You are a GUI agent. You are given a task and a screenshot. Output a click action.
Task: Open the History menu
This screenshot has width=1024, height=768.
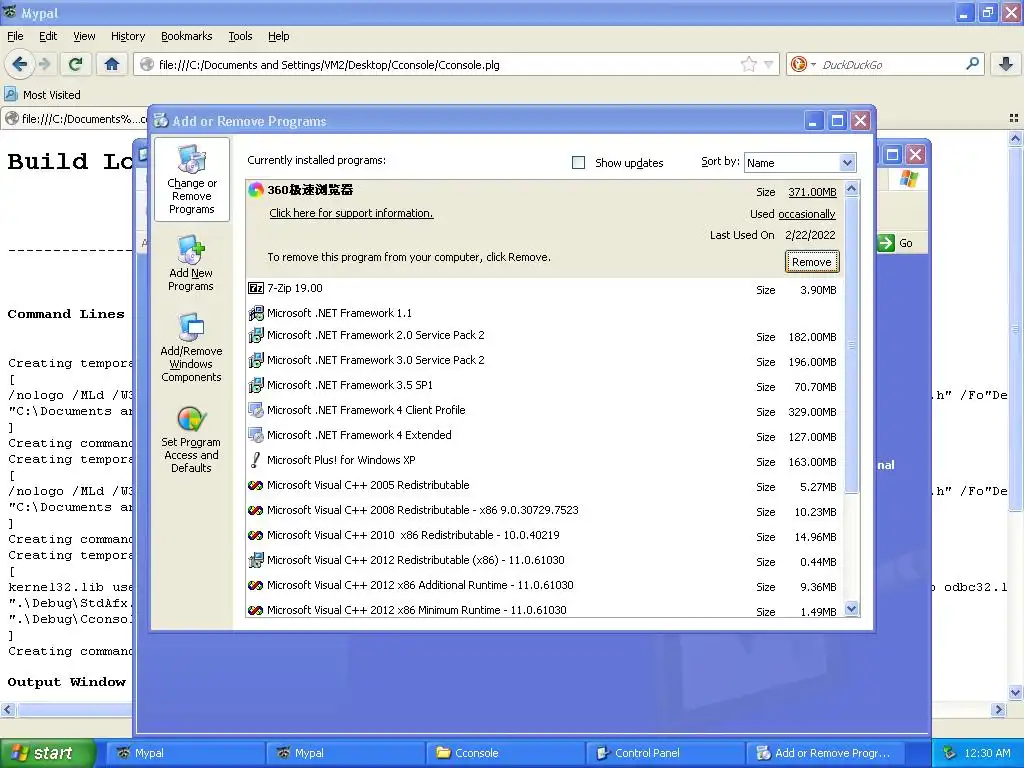[127, 36]
